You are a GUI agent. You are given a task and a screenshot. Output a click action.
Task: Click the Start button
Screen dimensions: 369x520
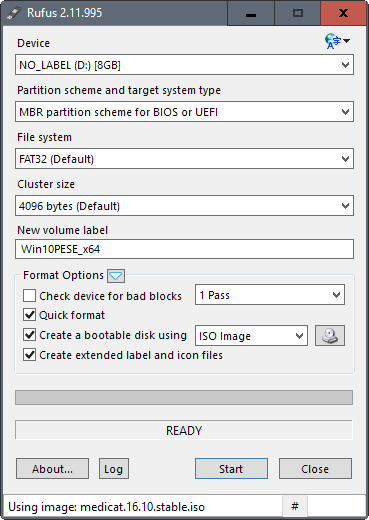pos(231,469)
